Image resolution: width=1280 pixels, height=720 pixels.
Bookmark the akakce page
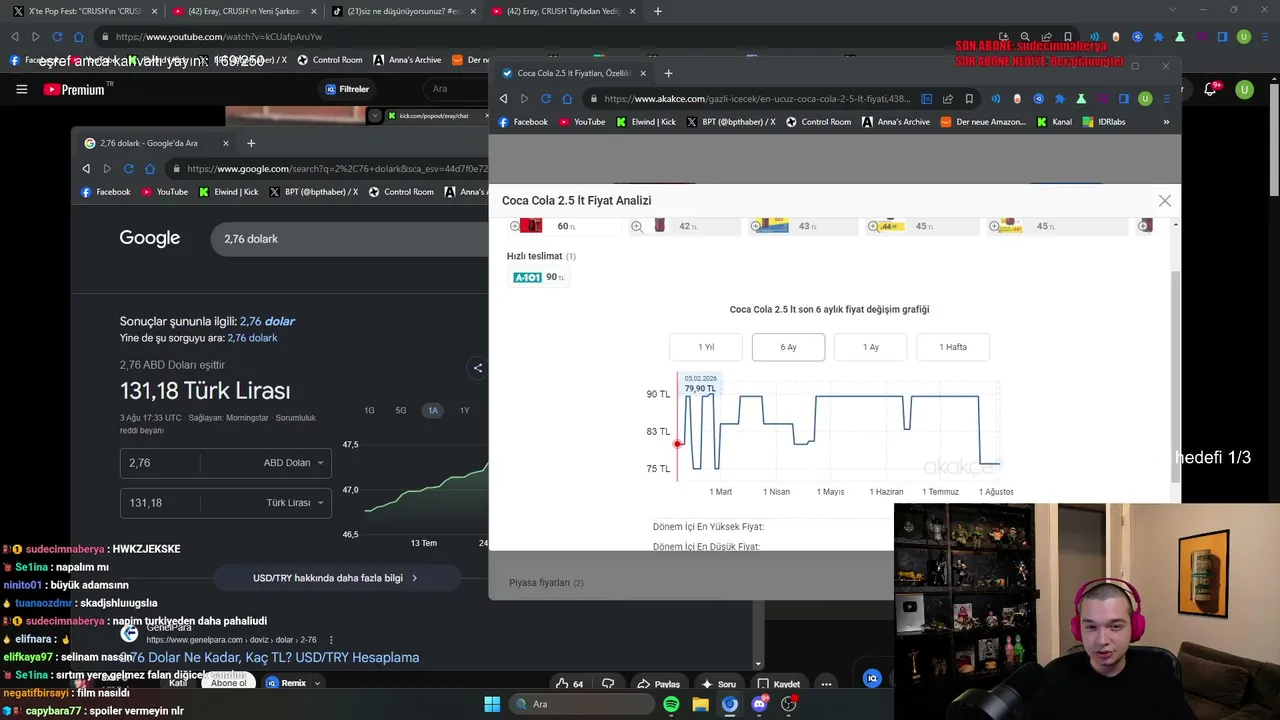pos(969,99)
